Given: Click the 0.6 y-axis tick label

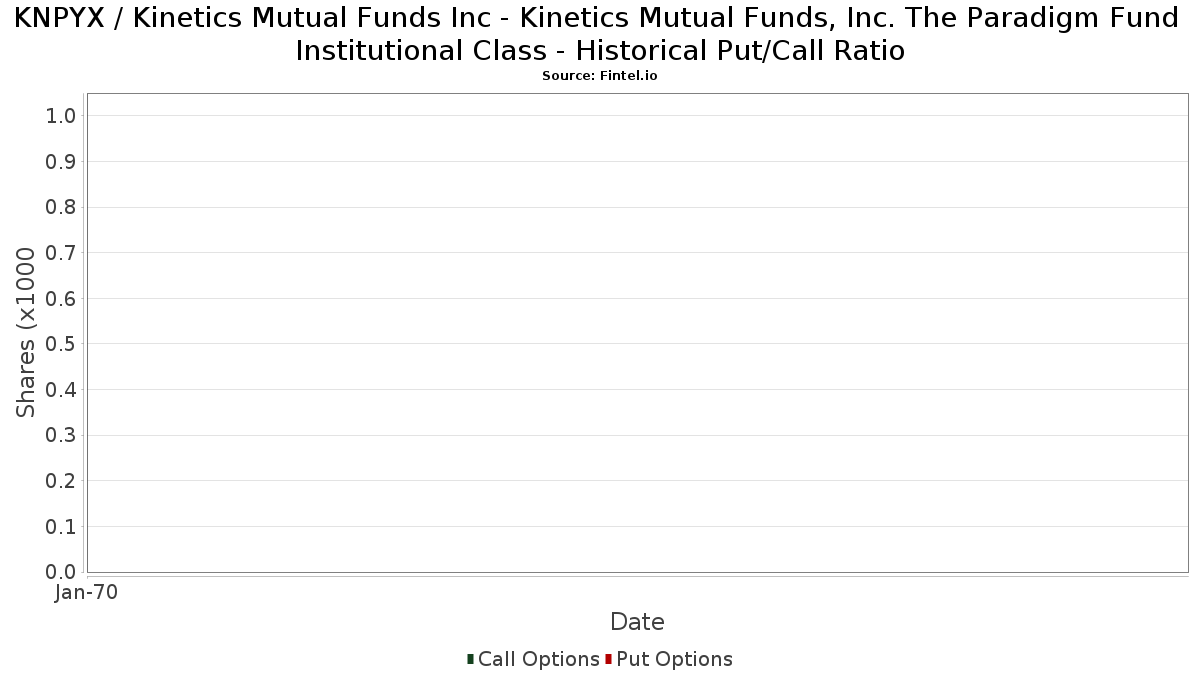Looking at the screenshot, I should click(x=61, y=299).
